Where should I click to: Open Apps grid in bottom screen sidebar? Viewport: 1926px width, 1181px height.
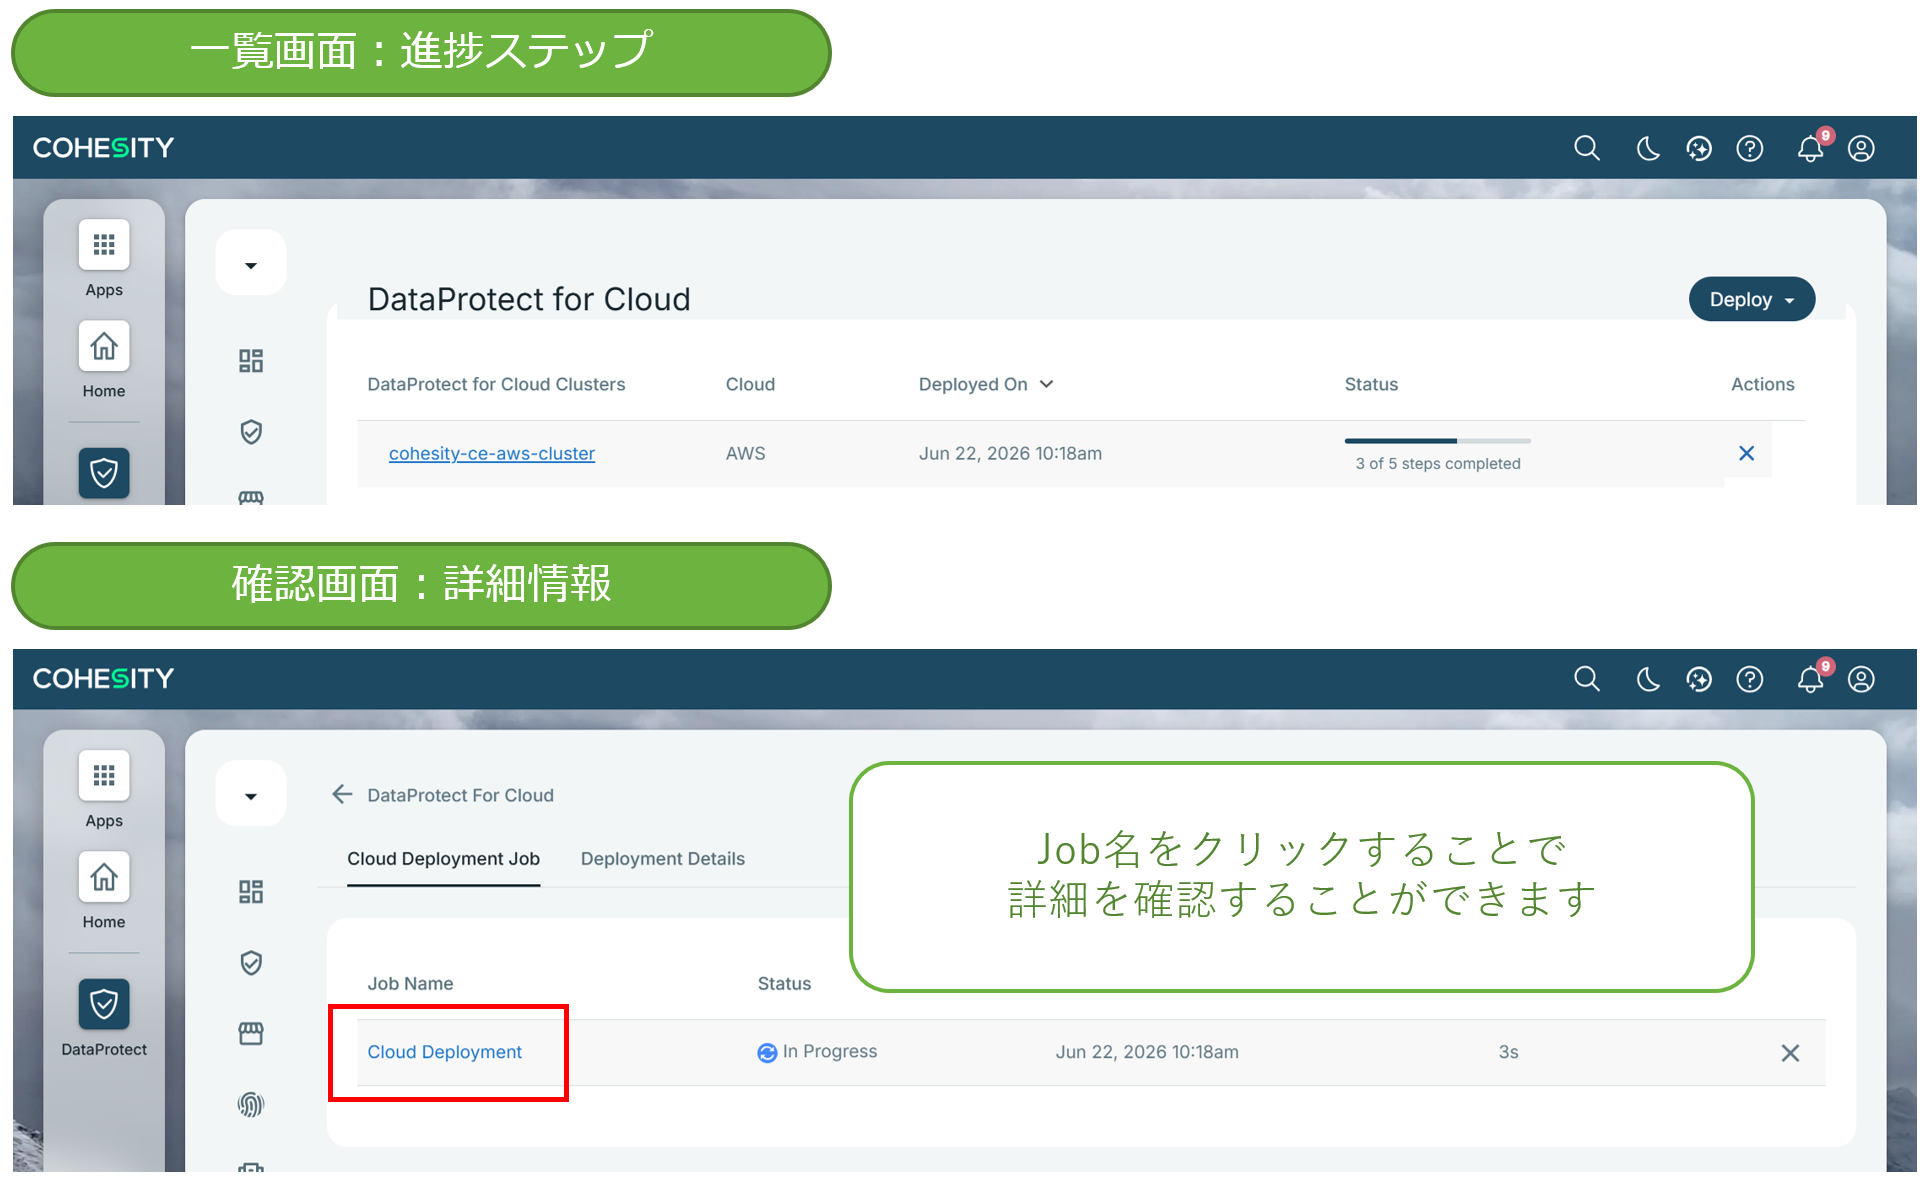click(x=104, y=776)
